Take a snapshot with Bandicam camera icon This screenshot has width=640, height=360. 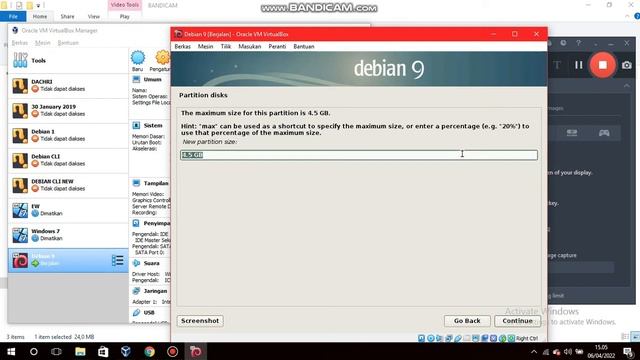627,65
